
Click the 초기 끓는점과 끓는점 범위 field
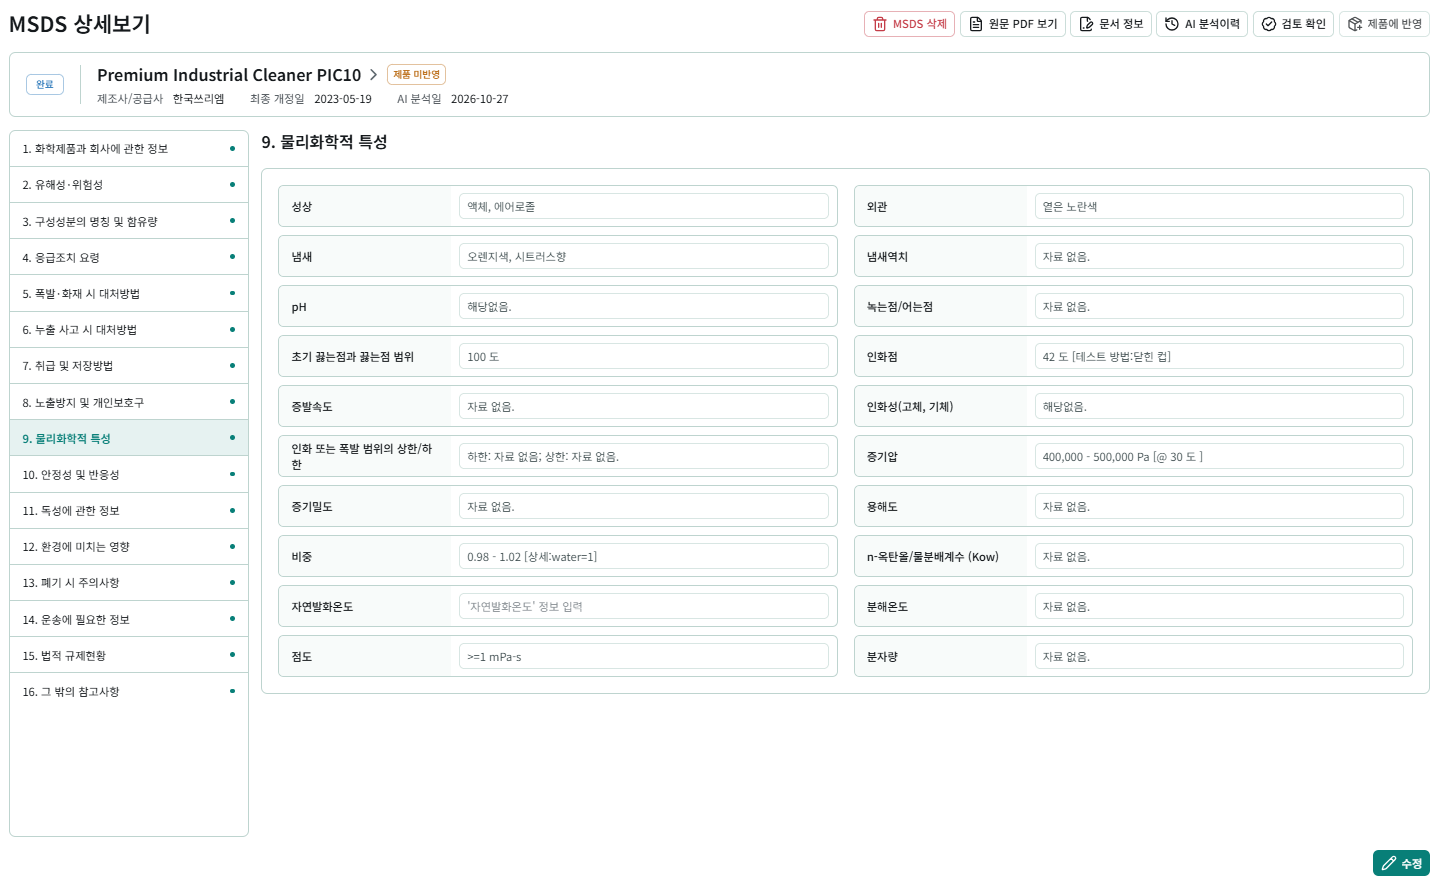pyautogui.click(x=644, y=356)
